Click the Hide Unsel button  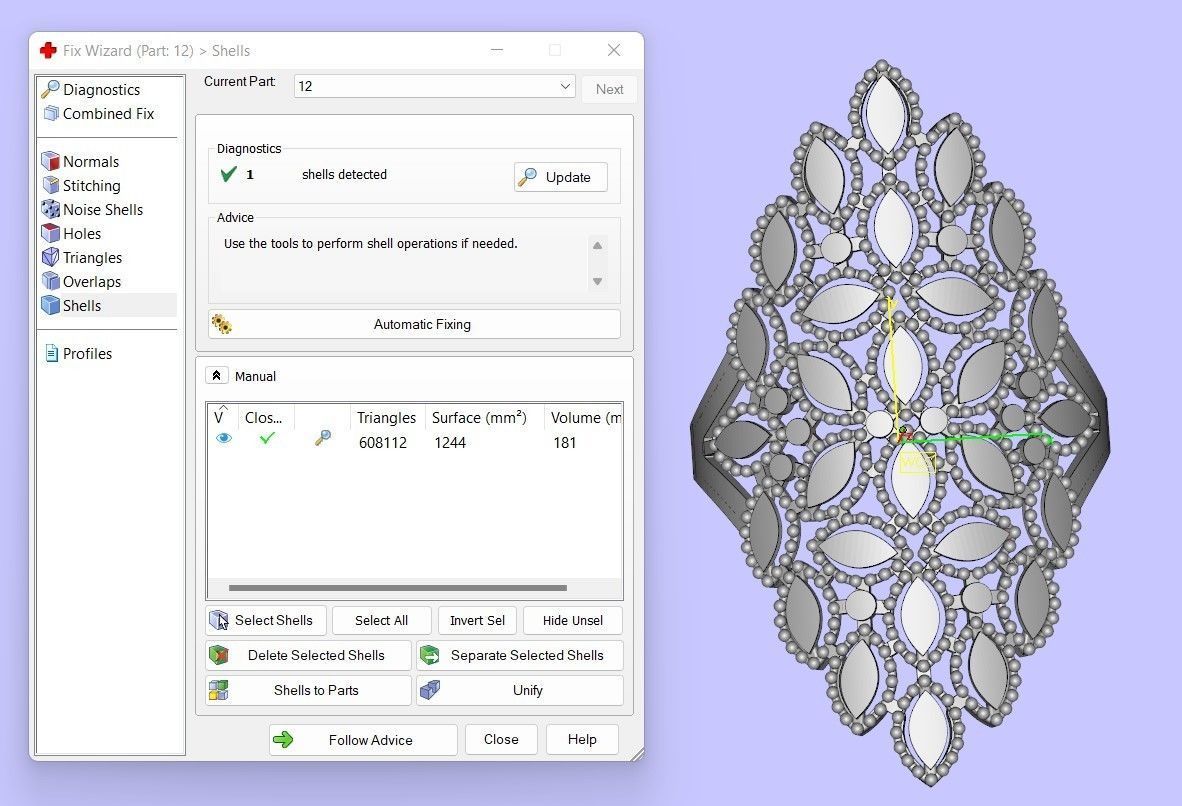tap(573, 621)
